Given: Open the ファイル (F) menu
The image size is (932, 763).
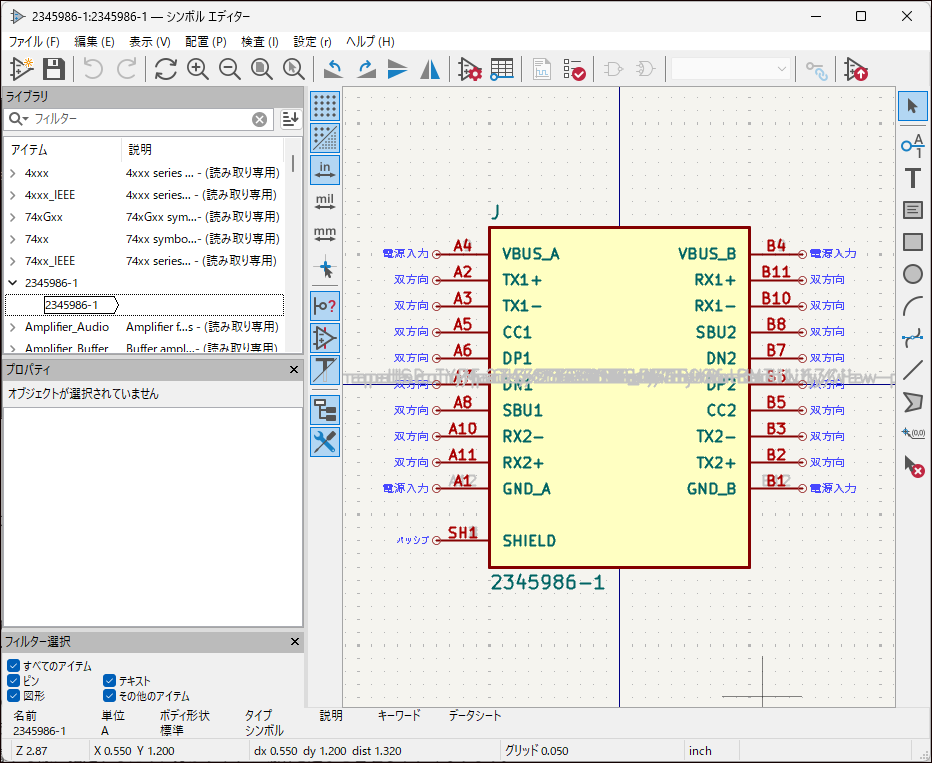Looking at the screenshot, I should coord(34,42).
